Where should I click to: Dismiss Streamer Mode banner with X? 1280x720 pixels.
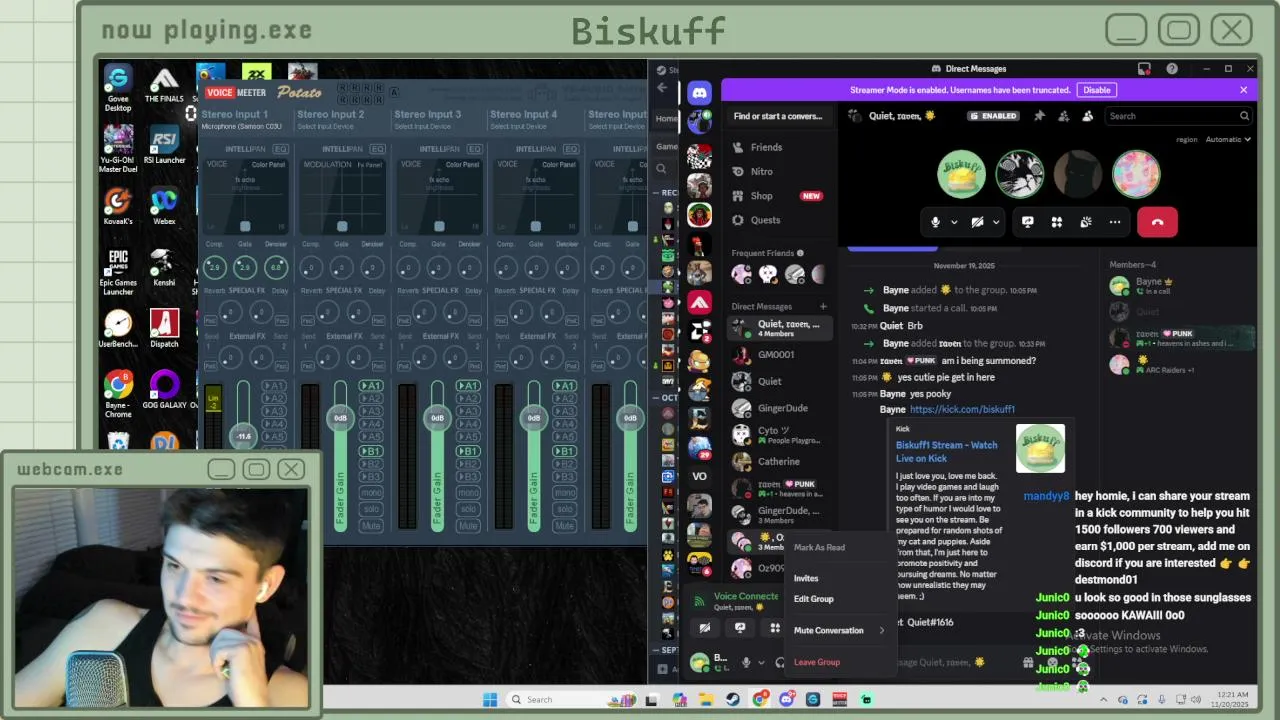(1243, 90)
